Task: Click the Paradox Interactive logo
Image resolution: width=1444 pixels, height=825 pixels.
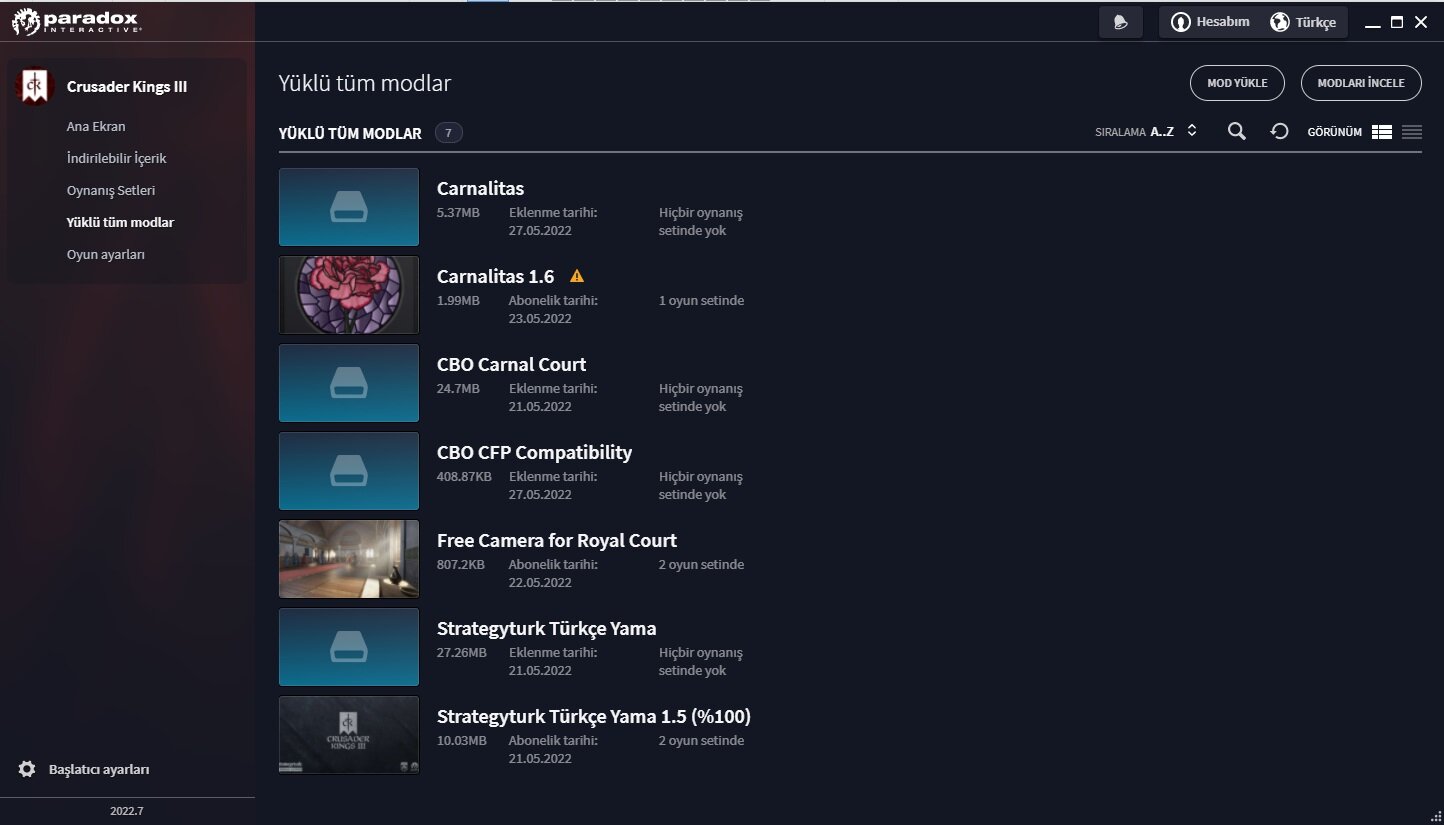Action: click(77, 21)
